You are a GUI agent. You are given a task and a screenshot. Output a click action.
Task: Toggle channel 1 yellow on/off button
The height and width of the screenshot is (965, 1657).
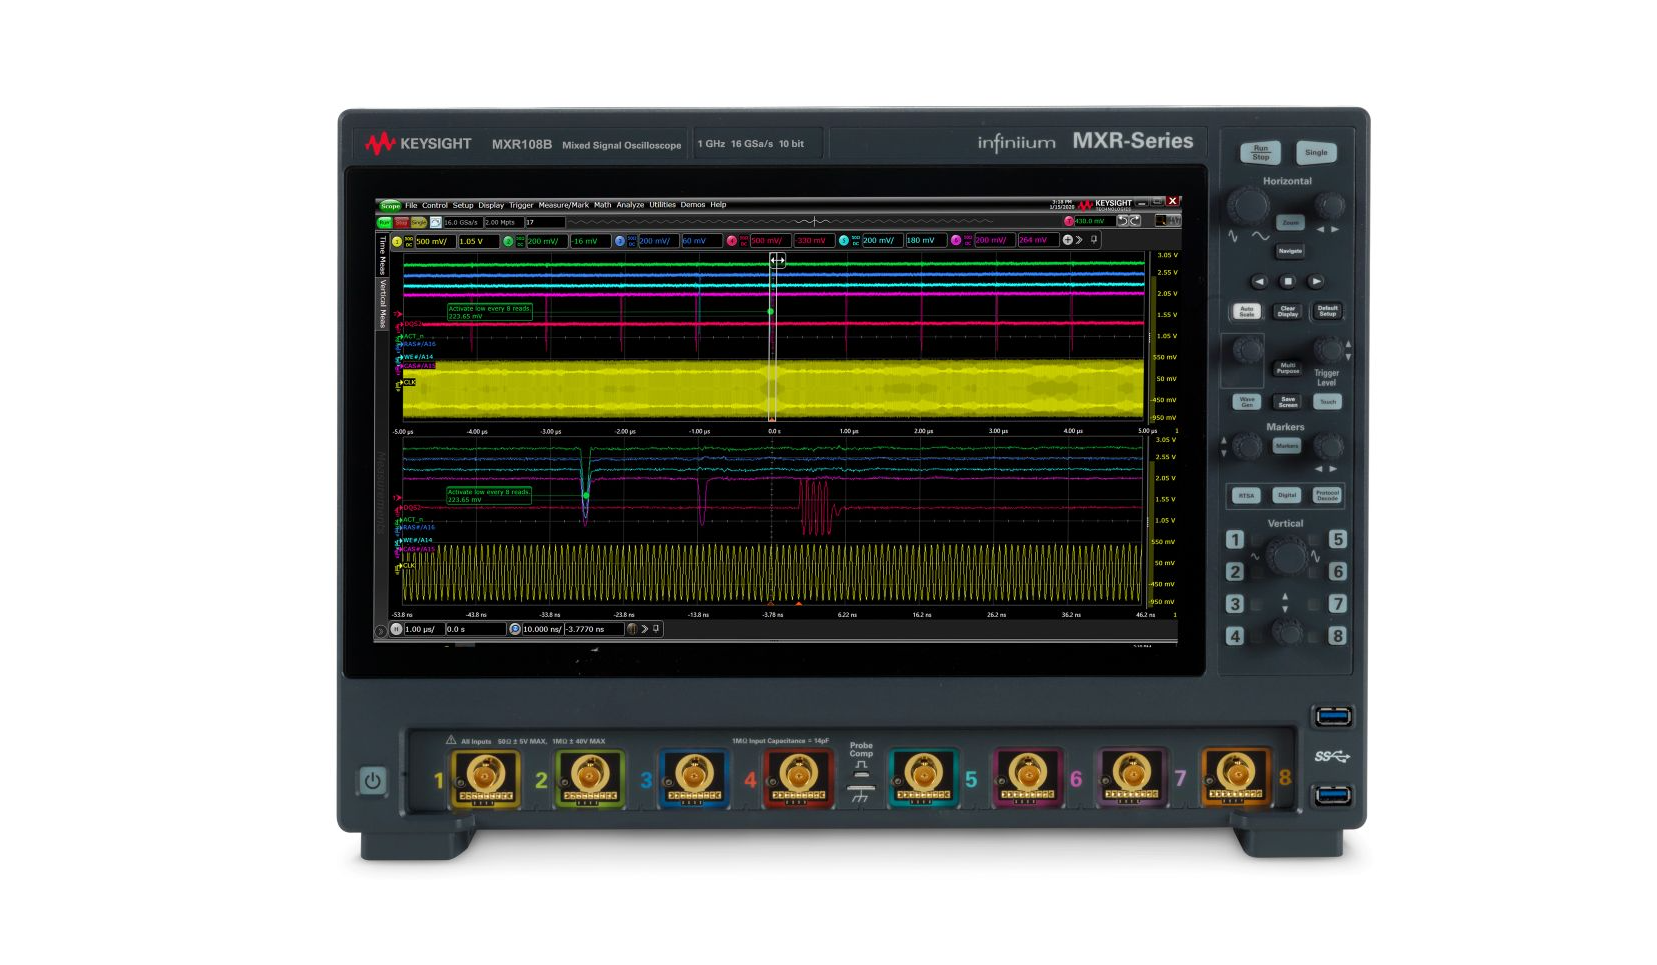pos(397,241)
